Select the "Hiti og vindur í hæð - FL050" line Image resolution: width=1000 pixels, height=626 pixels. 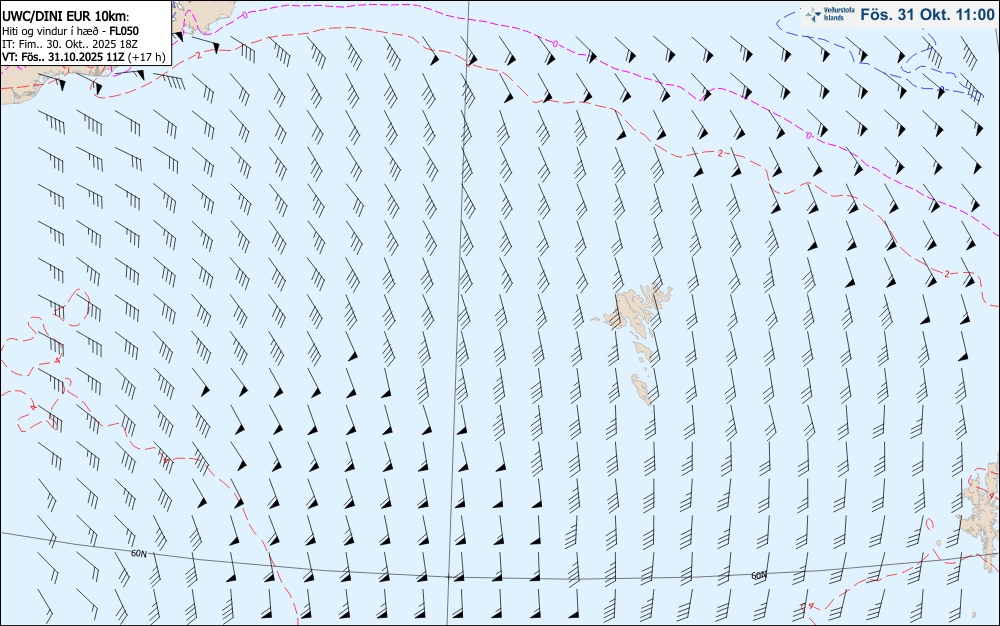[x=70, y=31]
